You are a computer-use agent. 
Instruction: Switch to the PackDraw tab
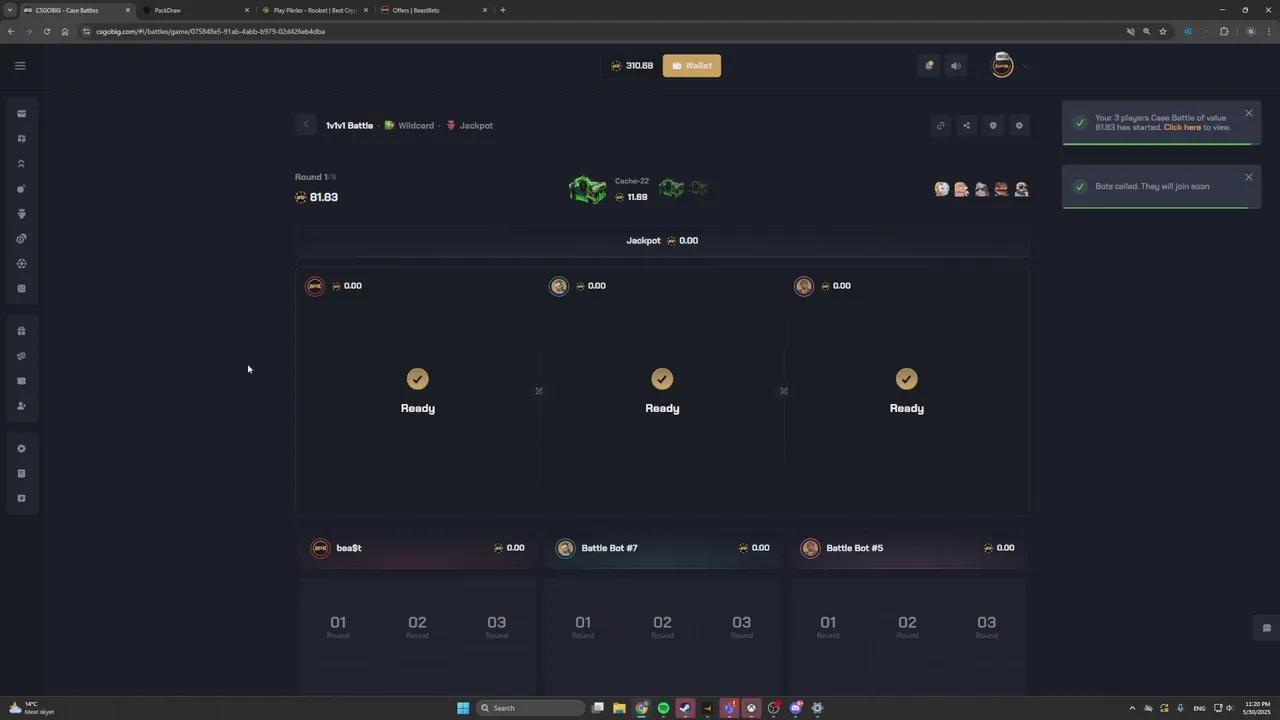pyautogui.click(x=197, y=10)
